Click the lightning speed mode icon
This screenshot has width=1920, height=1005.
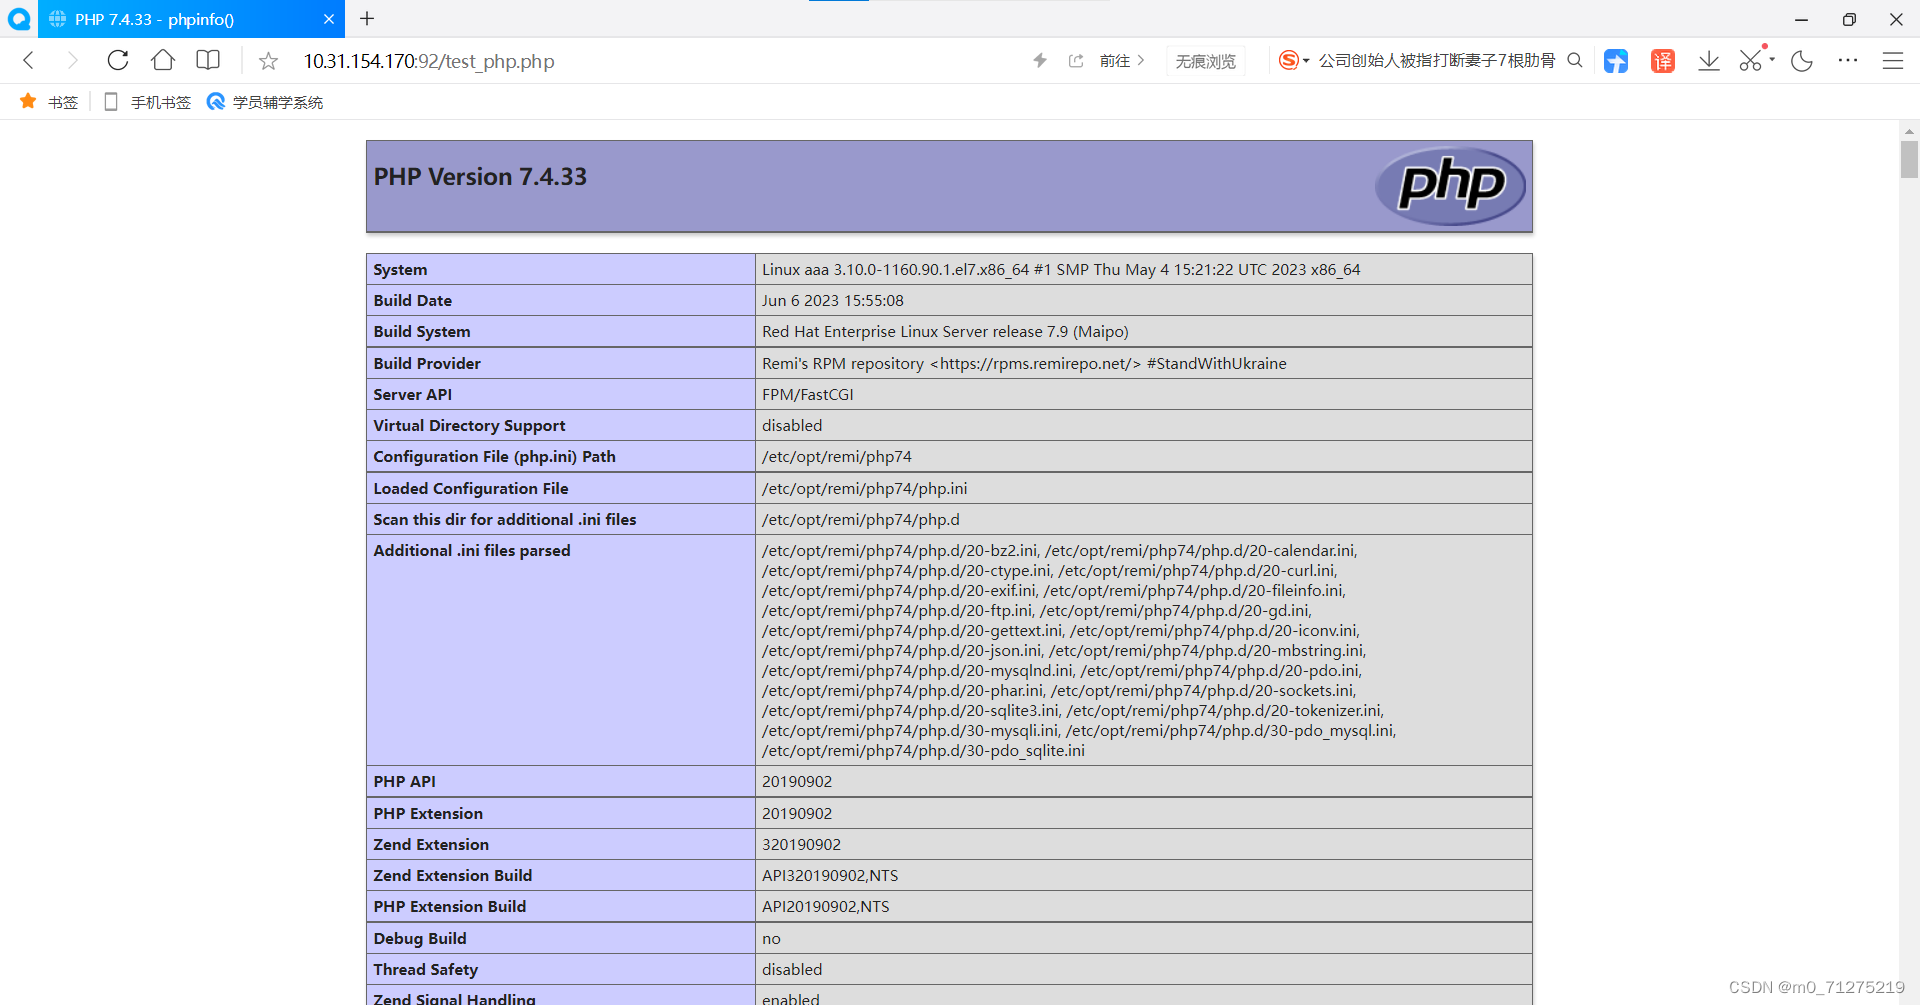(1040, 61)
